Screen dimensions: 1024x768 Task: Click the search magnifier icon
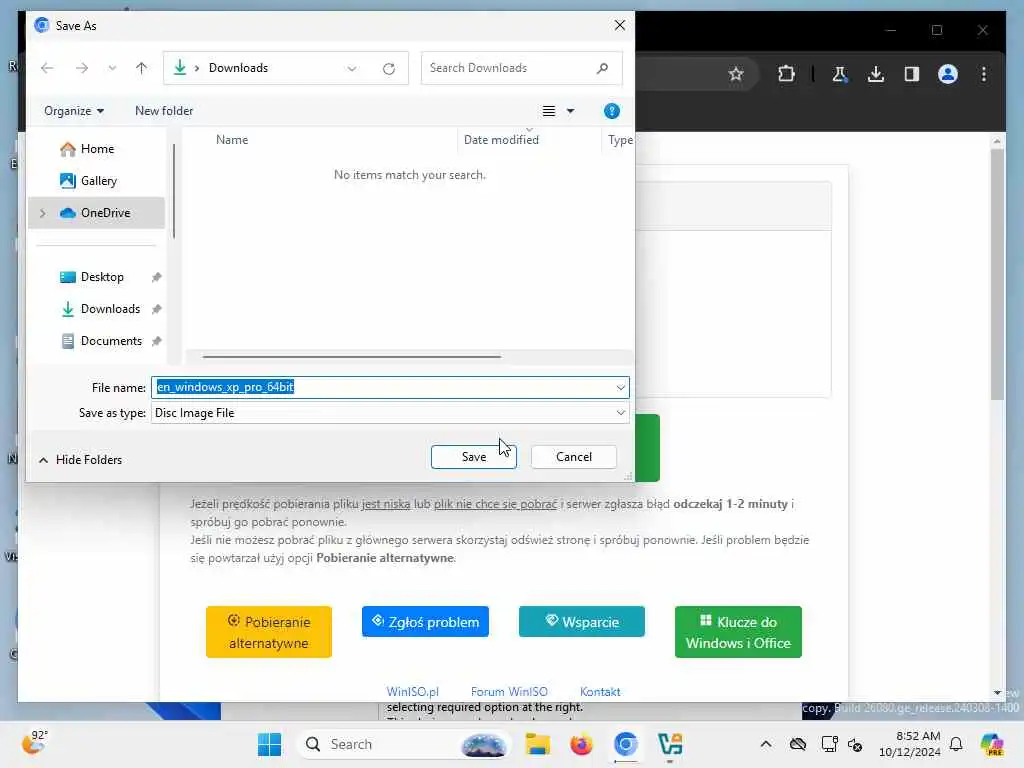pyautogui.click(x=602, y=68)
